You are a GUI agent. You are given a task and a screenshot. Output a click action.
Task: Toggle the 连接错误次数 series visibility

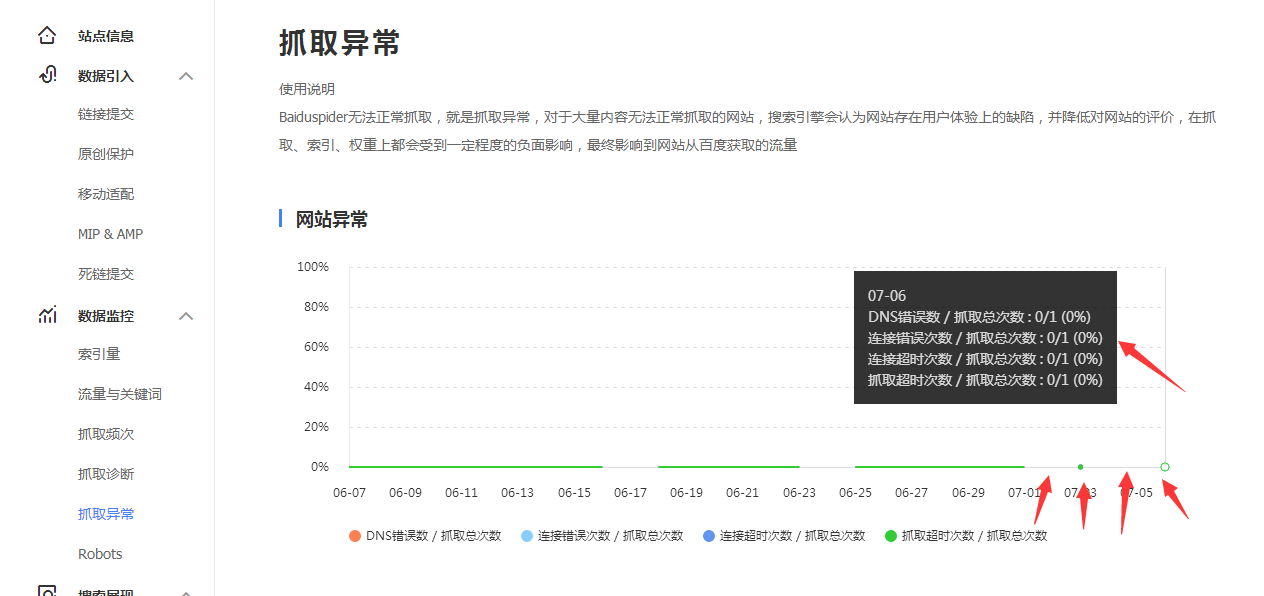(603, 535)
